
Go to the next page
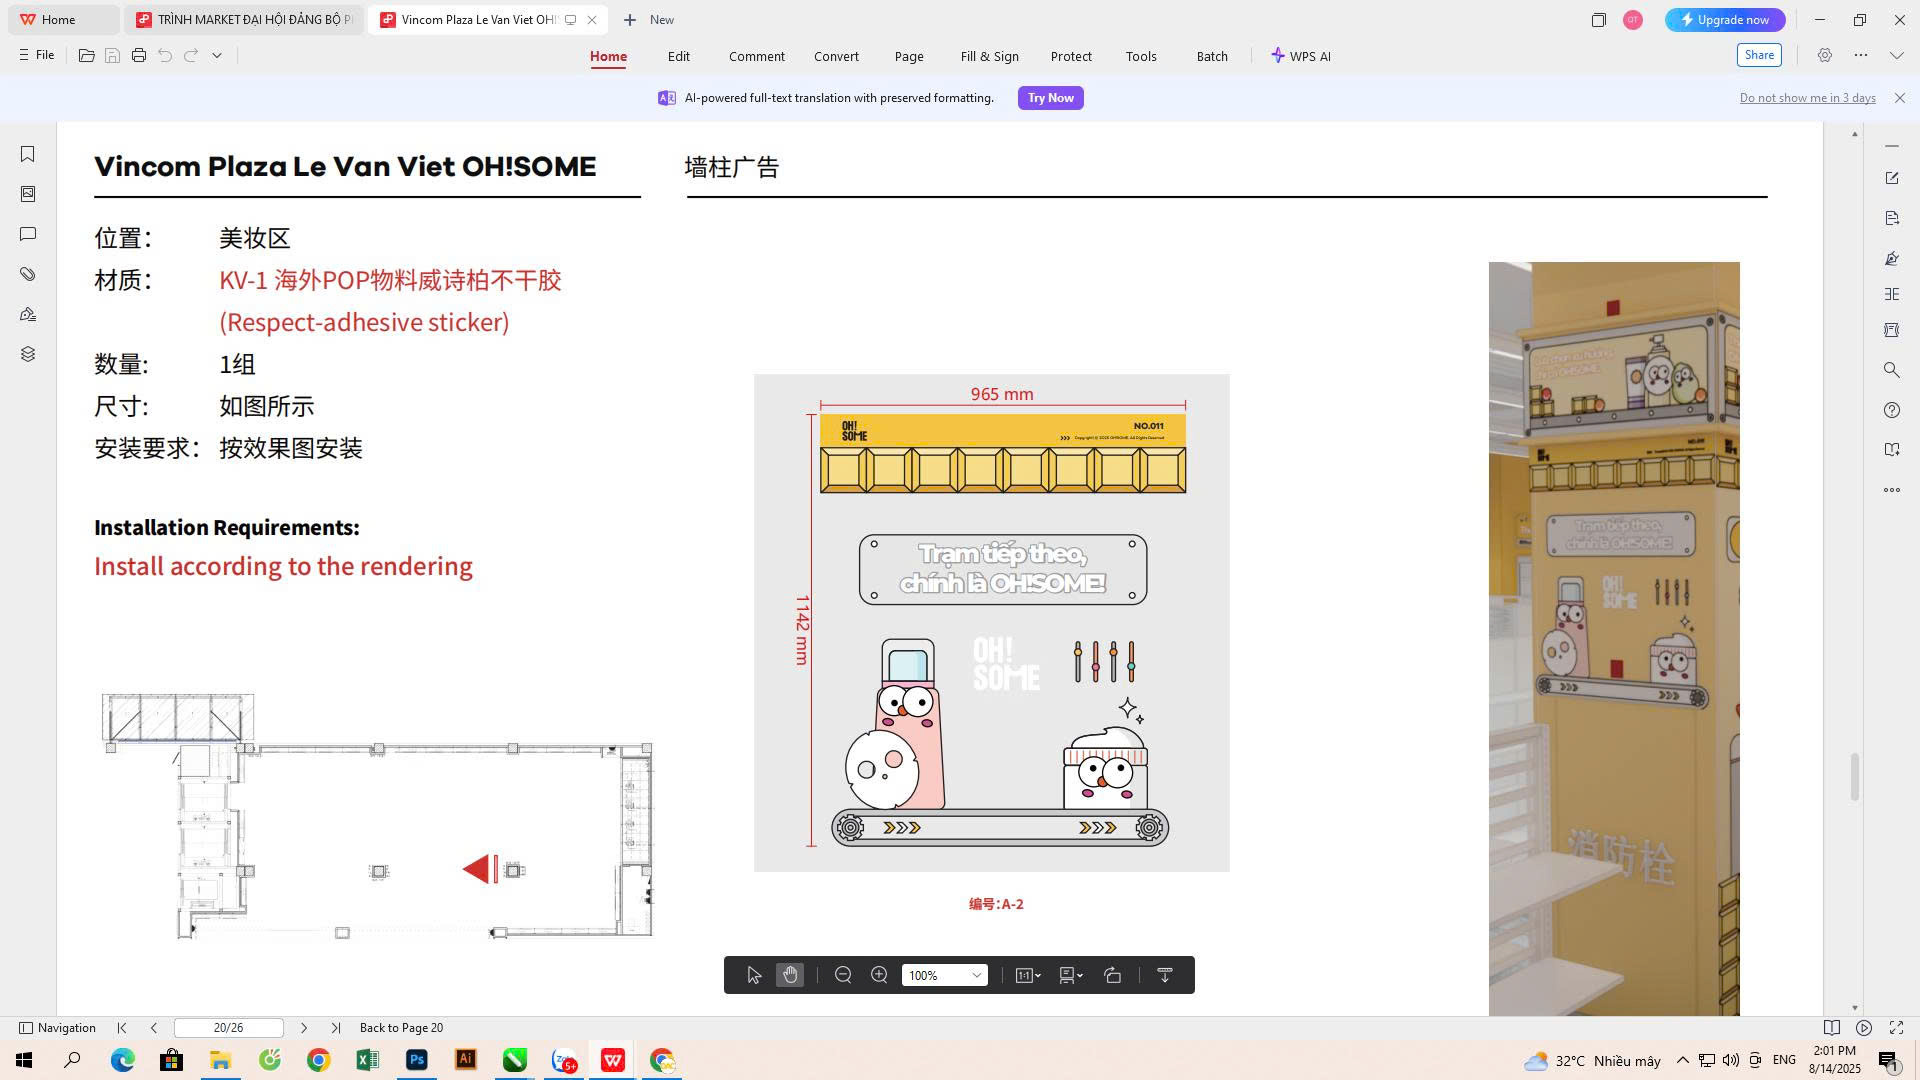point(304,1028)
